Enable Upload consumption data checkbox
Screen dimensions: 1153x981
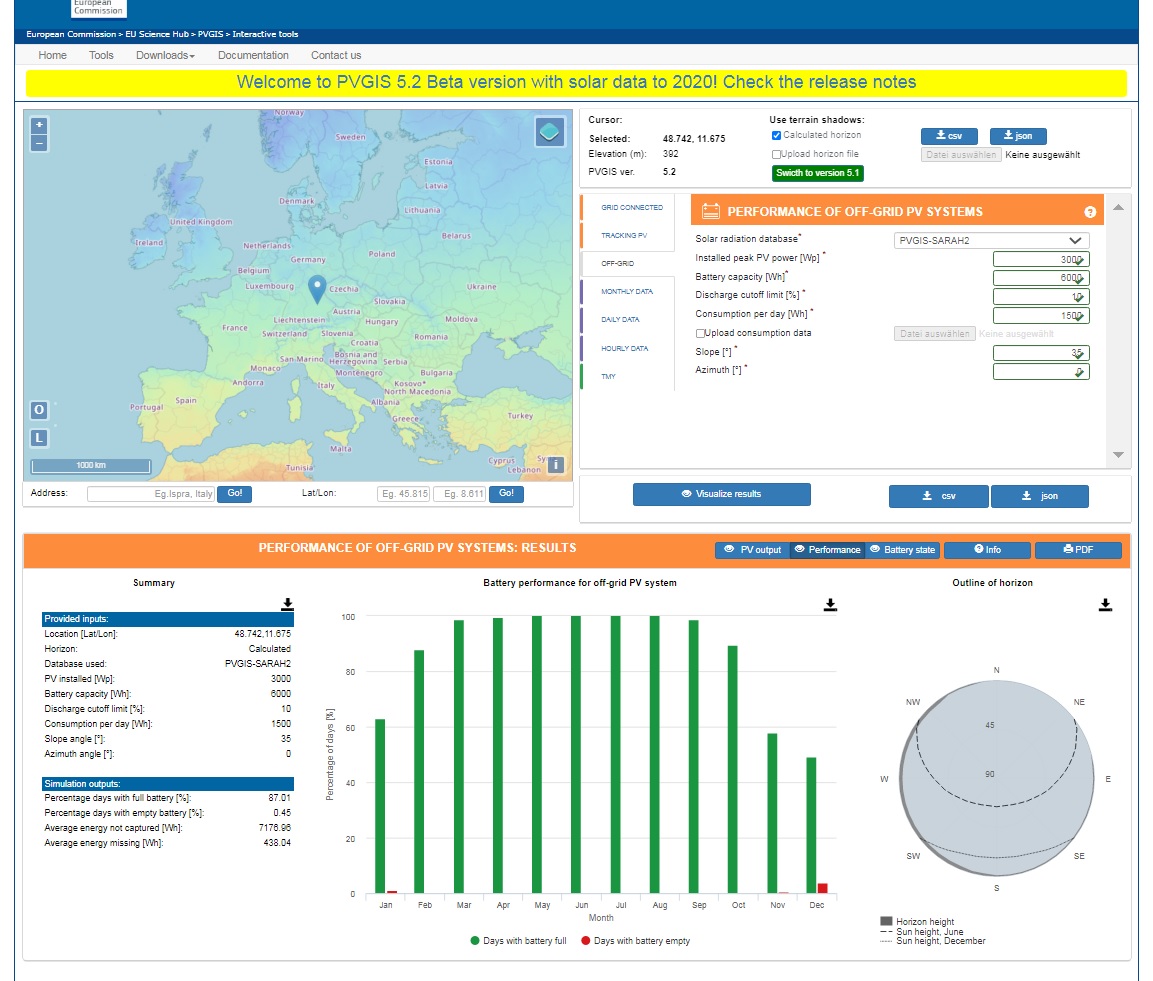(700, 333)
